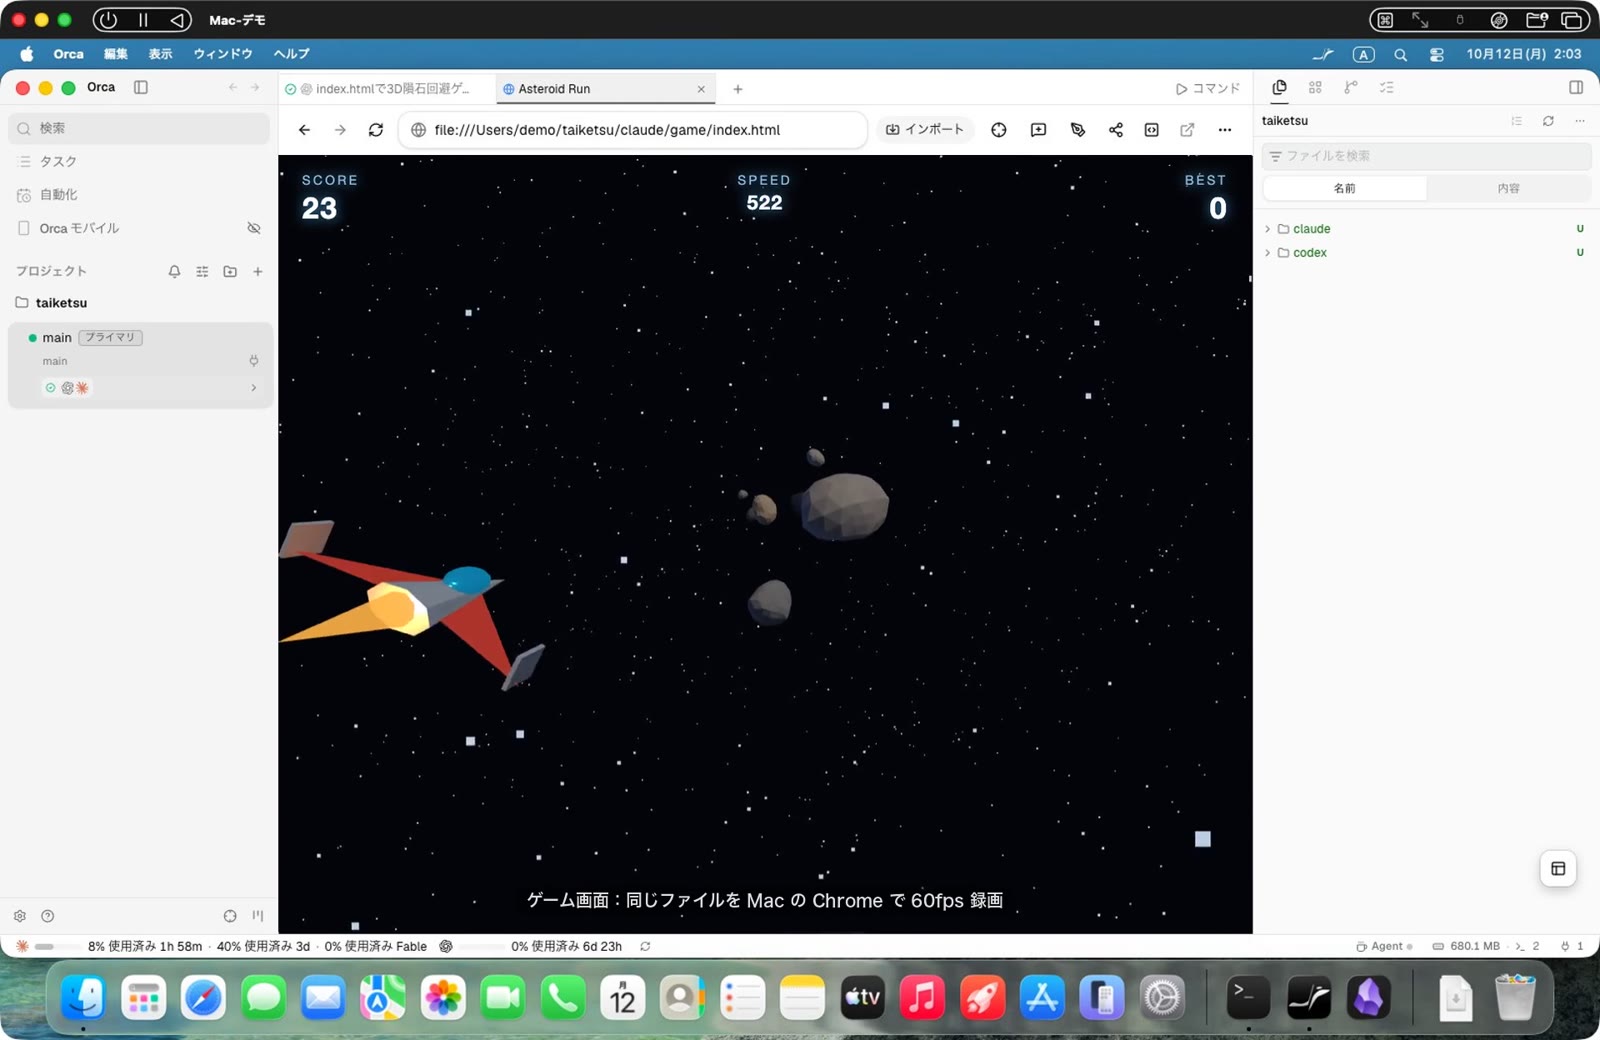The width and height of the screenshot is (1600, 1040).
Task: Open the checklist icon tab in right panel
Action: [x=1386, y=88]
